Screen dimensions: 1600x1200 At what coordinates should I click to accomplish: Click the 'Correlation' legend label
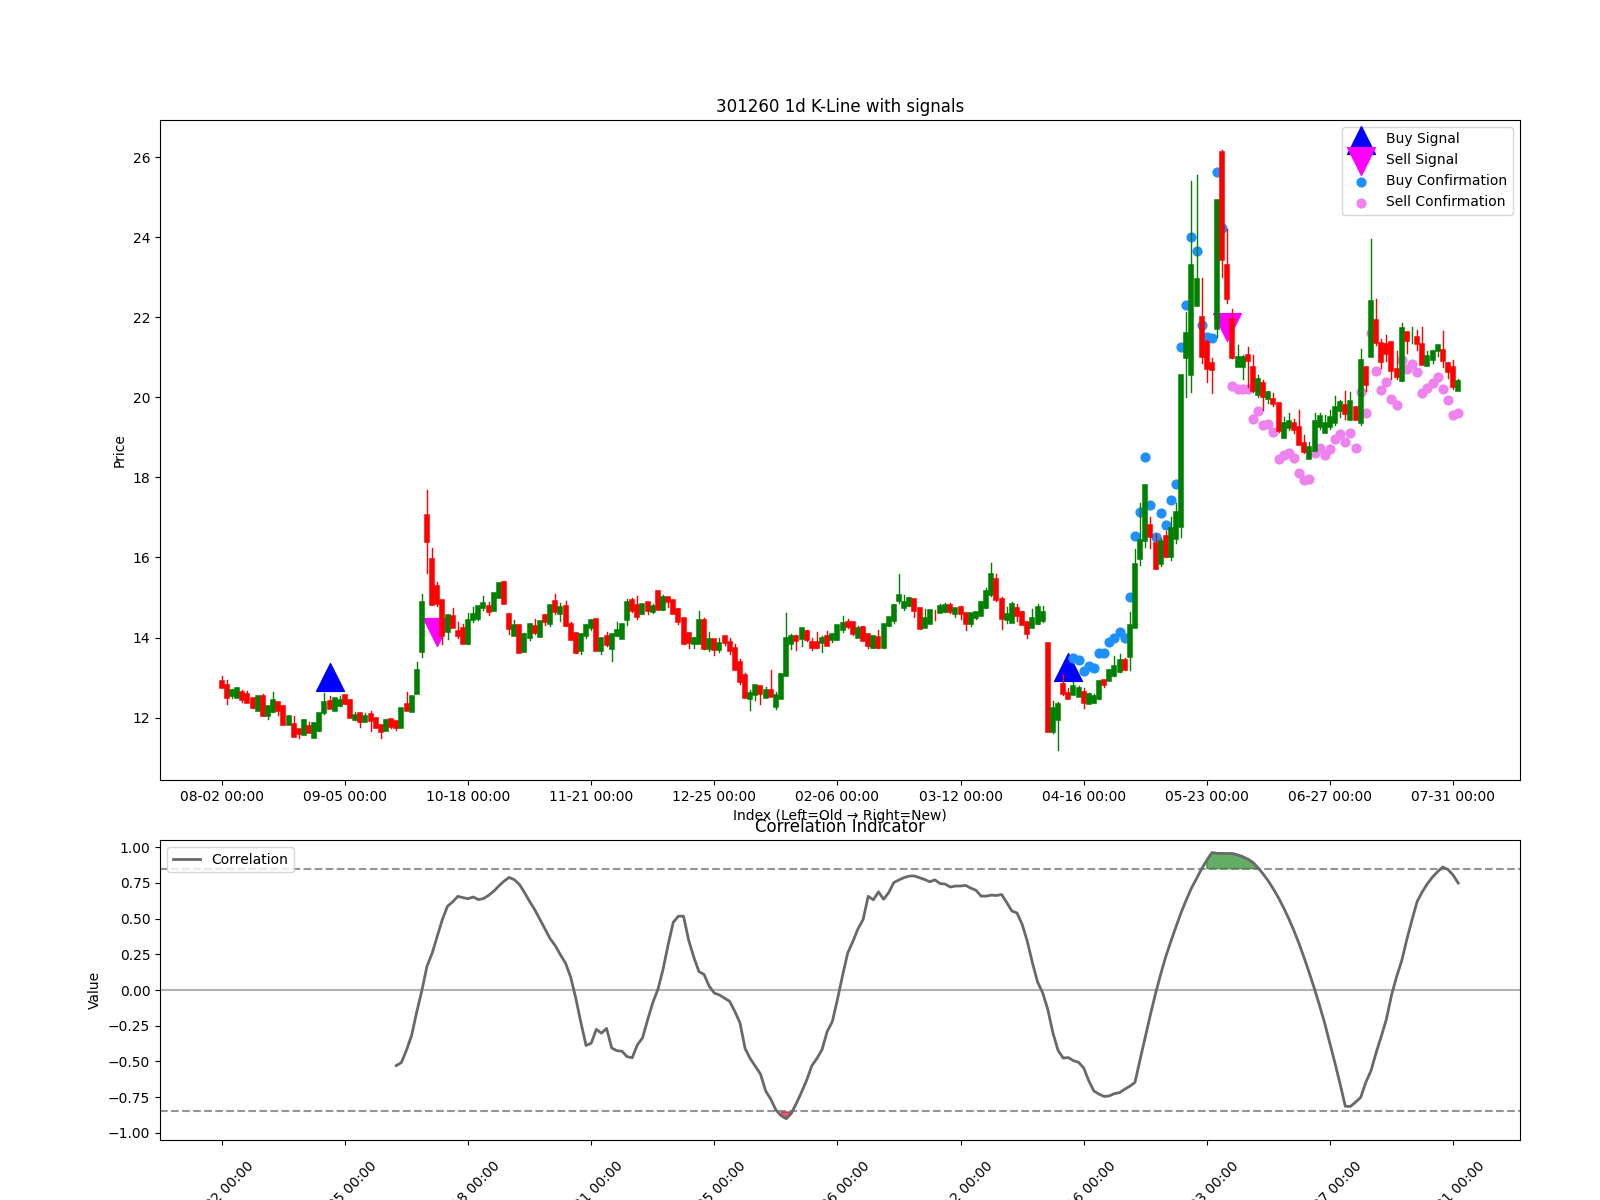(249, 859)
